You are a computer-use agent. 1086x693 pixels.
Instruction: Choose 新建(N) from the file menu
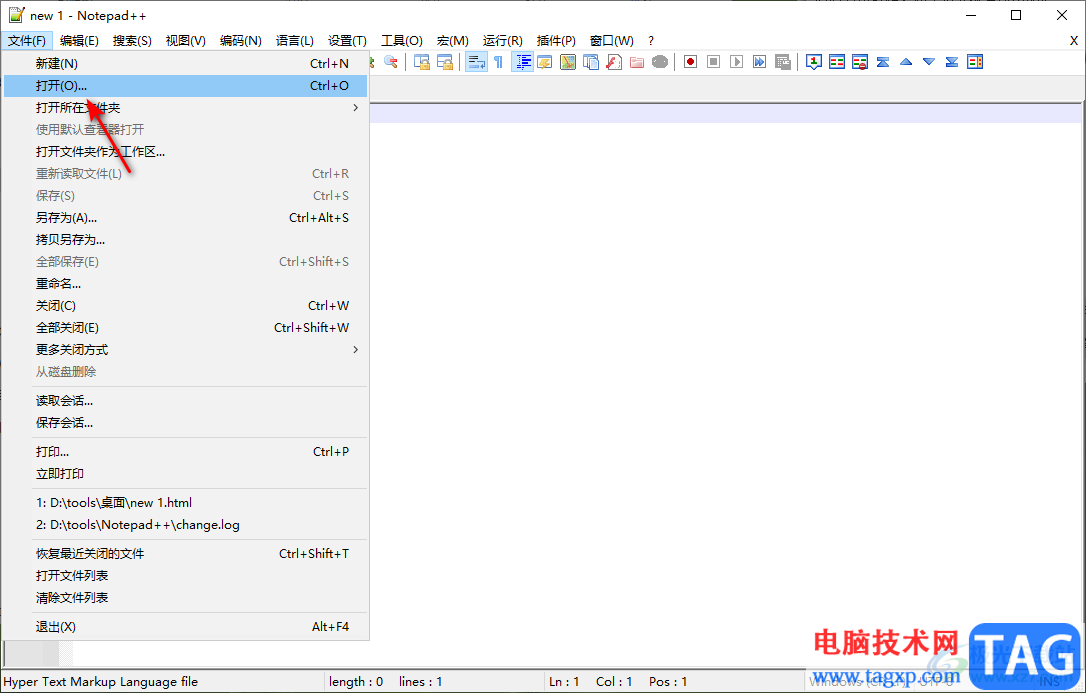[186, 64]
